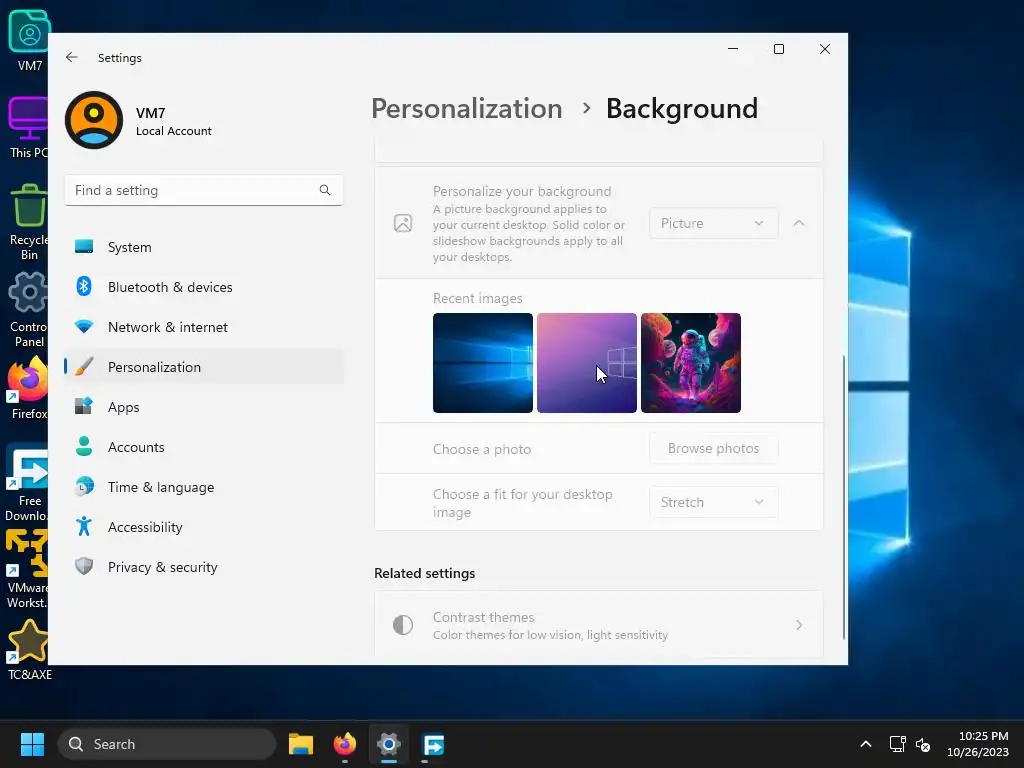This screenshot has width=1024, height=768.
Task: Open Contrast themes related setting
Action: 598,625
